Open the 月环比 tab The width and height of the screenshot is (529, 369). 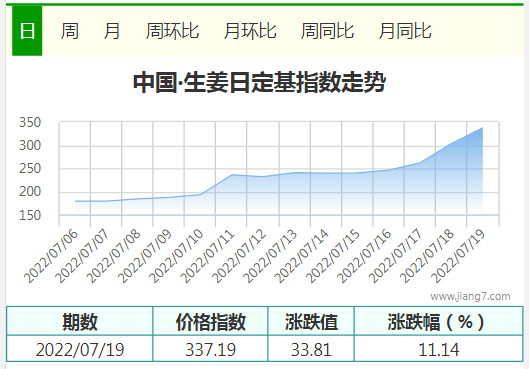click(250, 31)
